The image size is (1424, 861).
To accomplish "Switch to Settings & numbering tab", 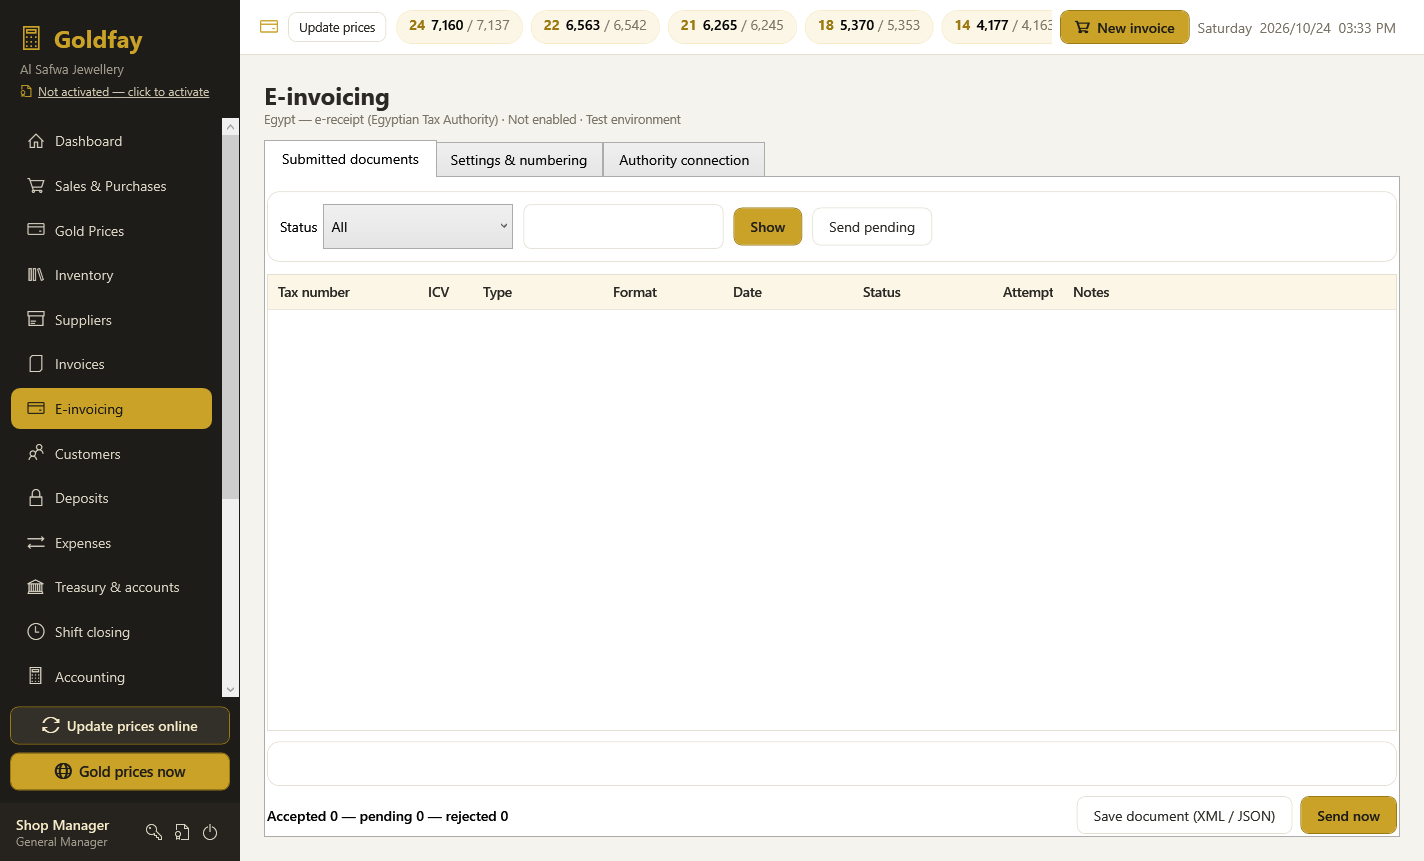I will [519, 160].
